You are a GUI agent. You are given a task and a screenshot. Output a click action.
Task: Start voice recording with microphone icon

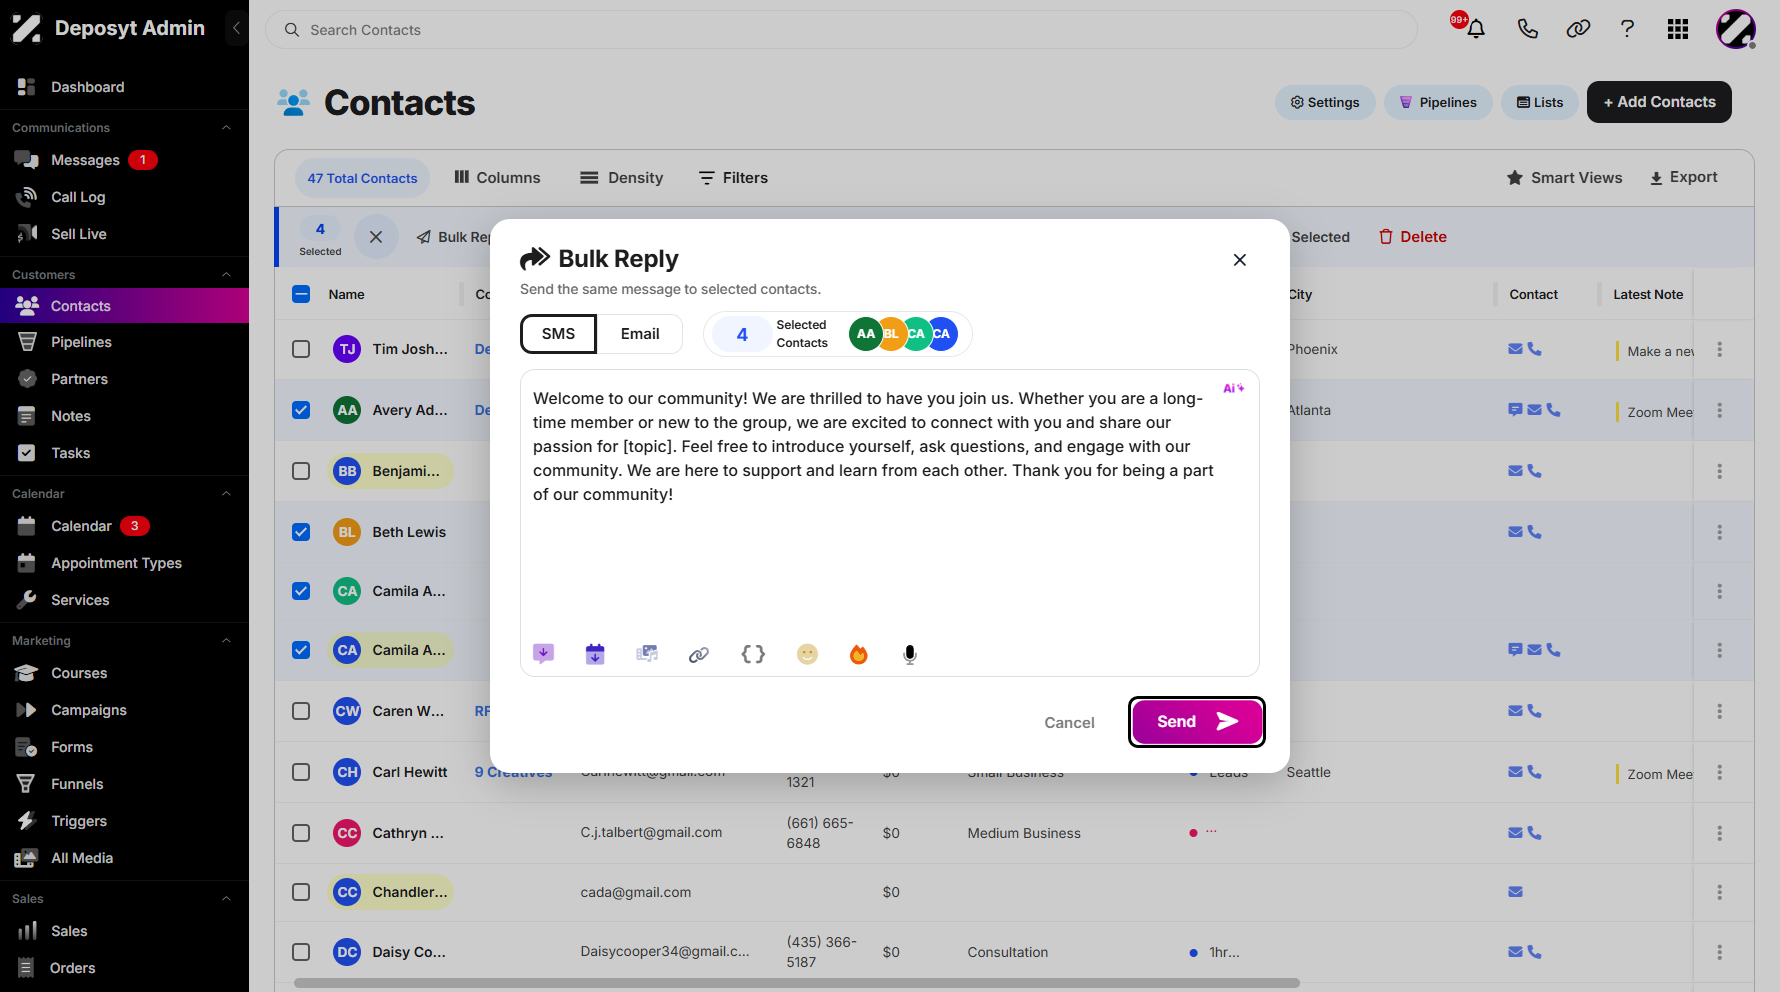(x=910, y=654)
